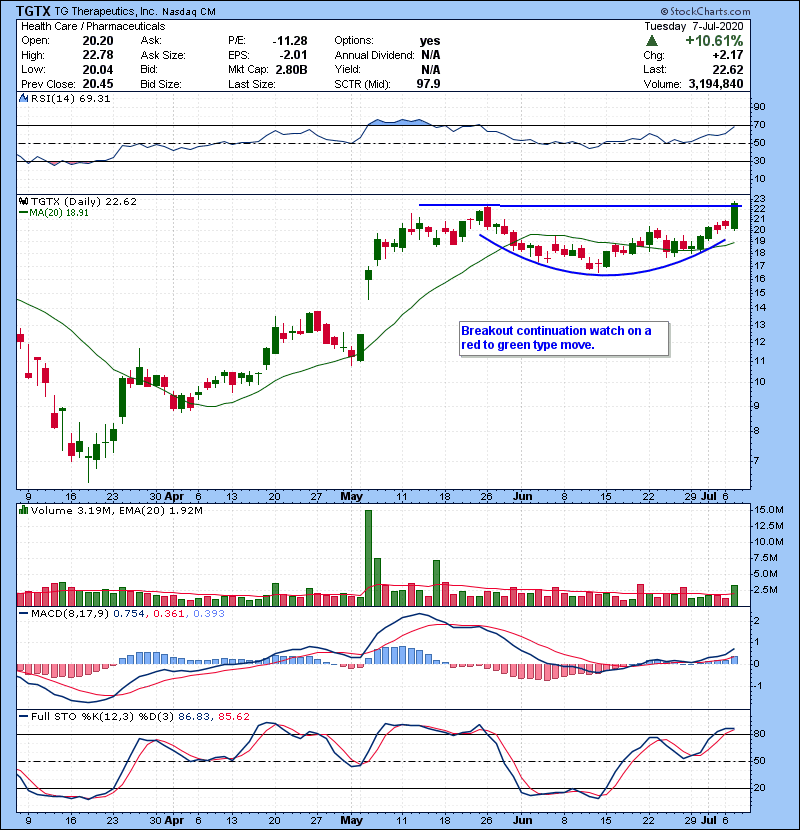Viewport: 800px width, 830px height.
Task: Click the 'Annual Dividend' label
Action: [x=374, y=55]
